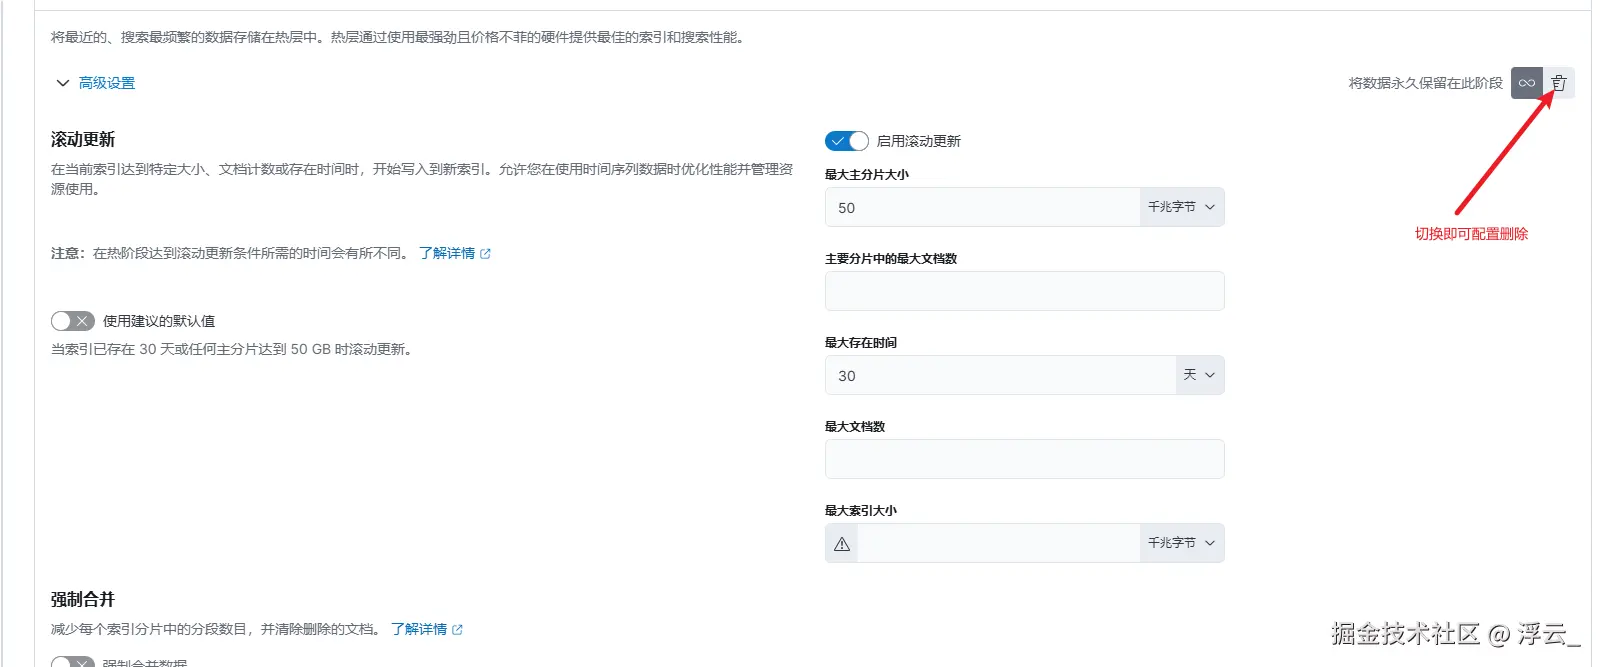1600x667 pixels.
Task: Disable the 启用滚动更新 switch
Action: coord(847,141)
